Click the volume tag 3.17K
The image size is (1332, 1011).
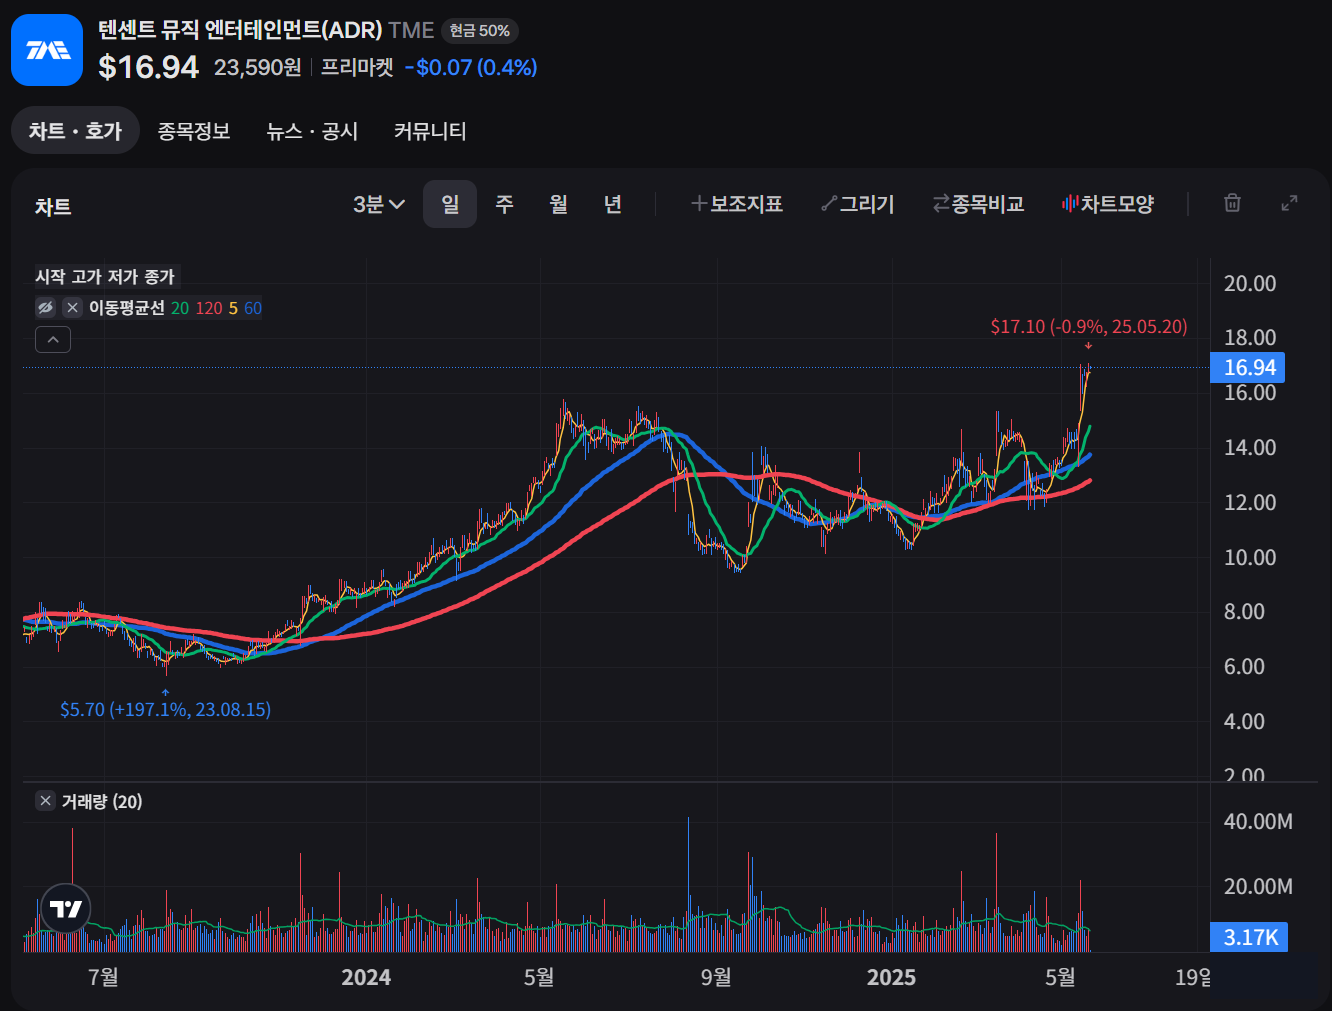1249,937
